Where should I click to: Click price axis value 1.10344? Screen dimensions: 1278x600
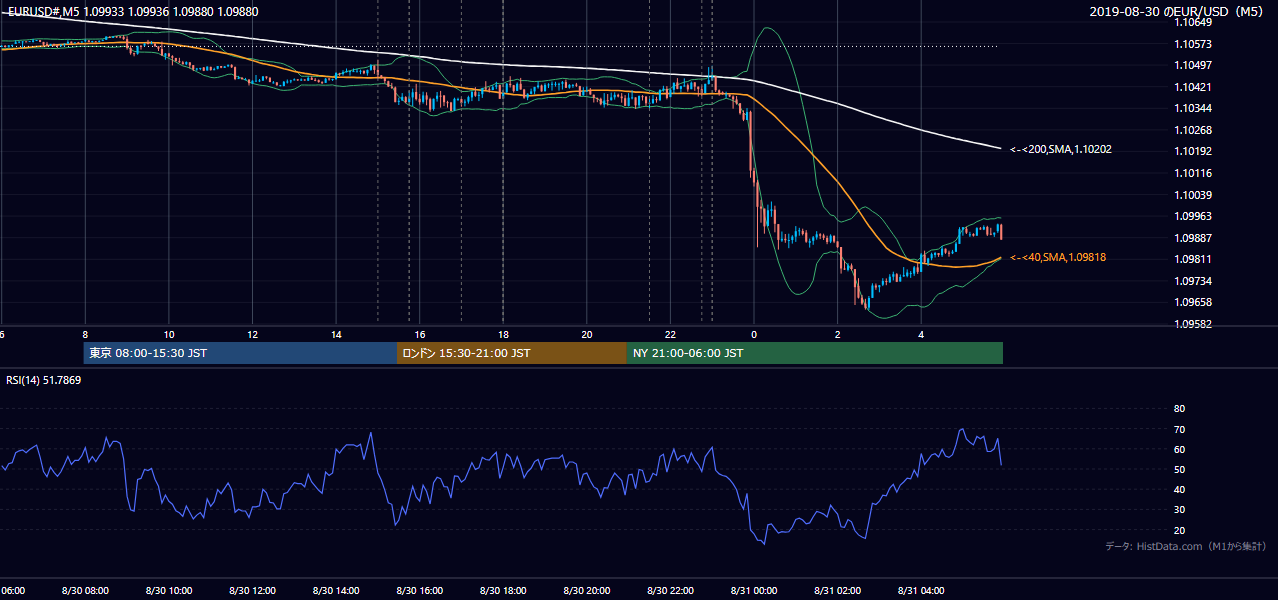[x=1193, y=108]
